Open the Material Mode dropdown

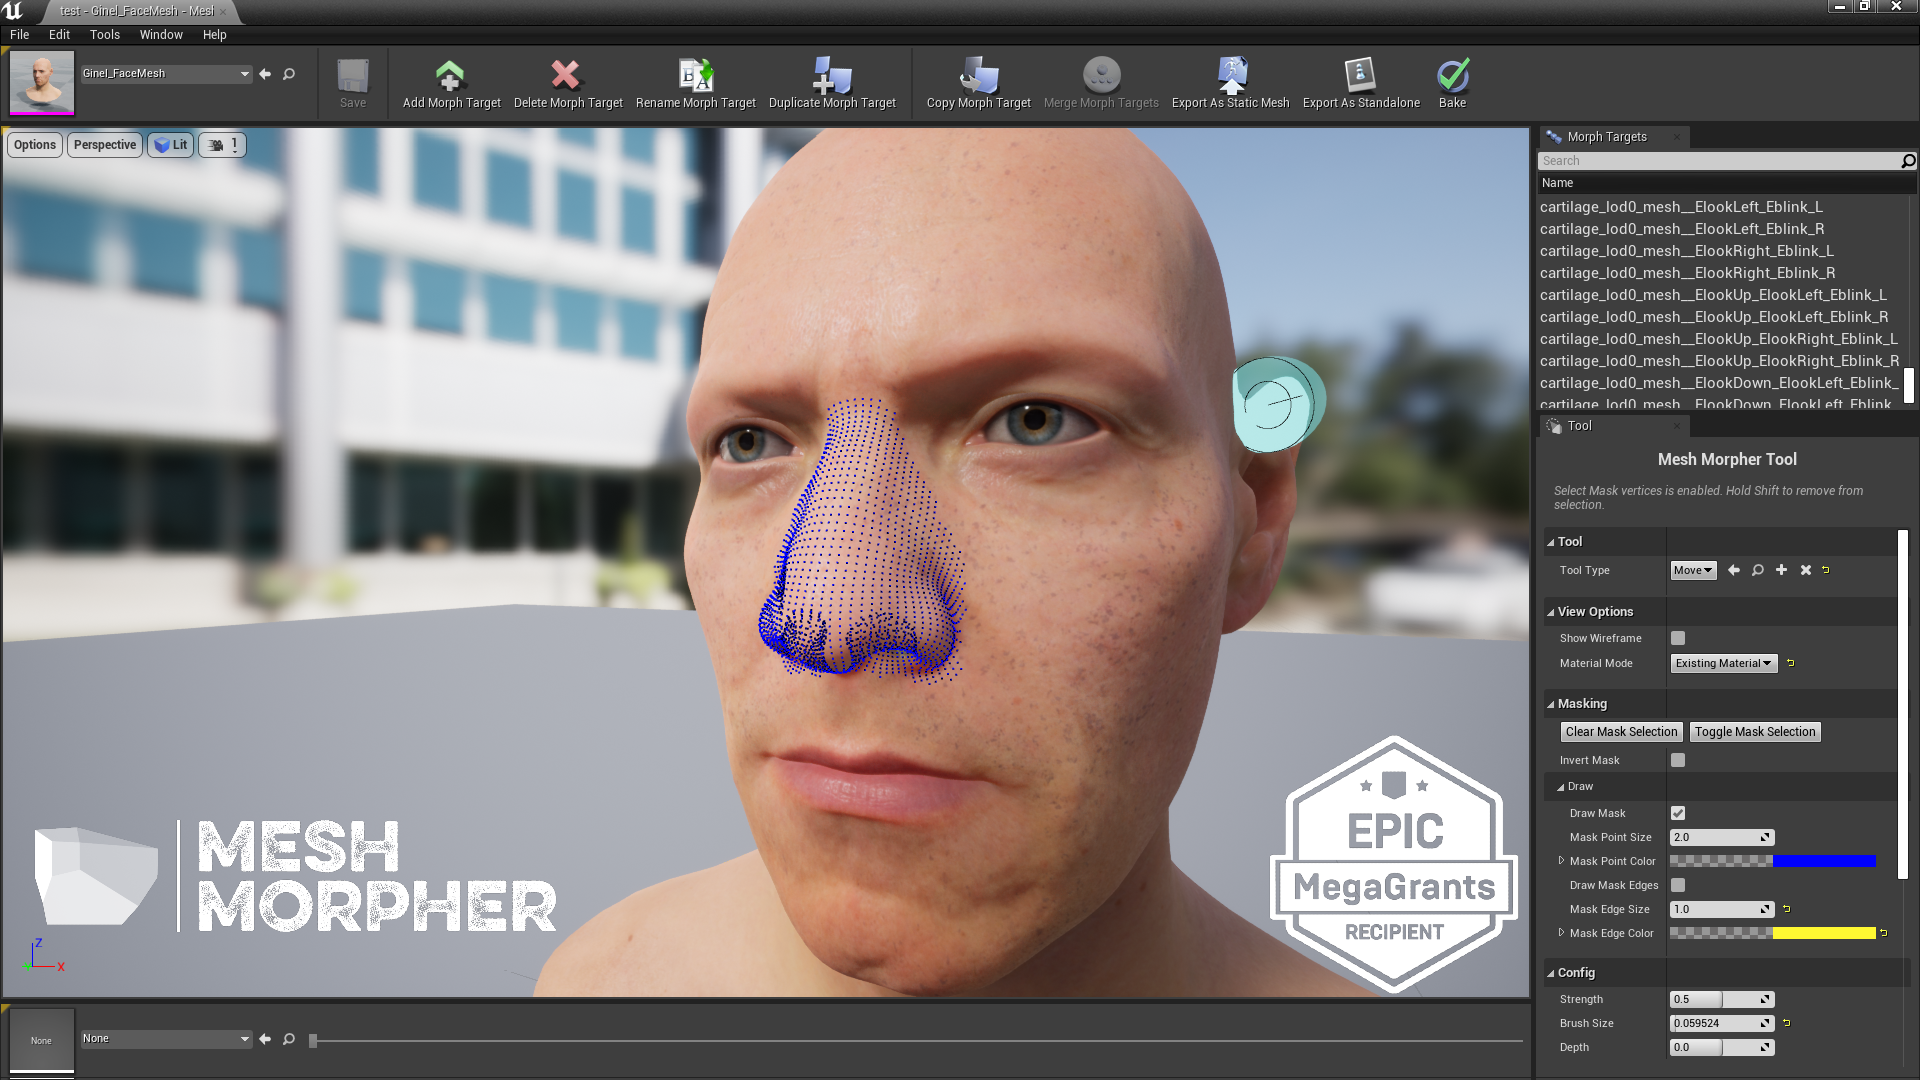(1723, 663)
